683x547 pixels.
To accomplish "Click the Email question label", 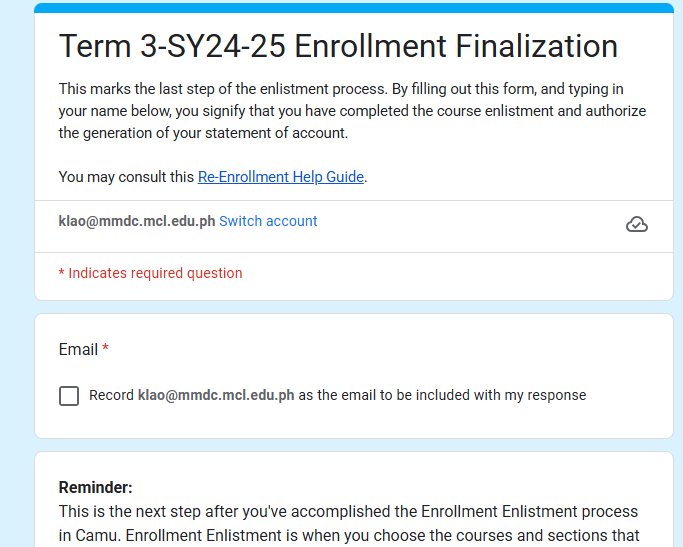I will (x=78, y=349).
